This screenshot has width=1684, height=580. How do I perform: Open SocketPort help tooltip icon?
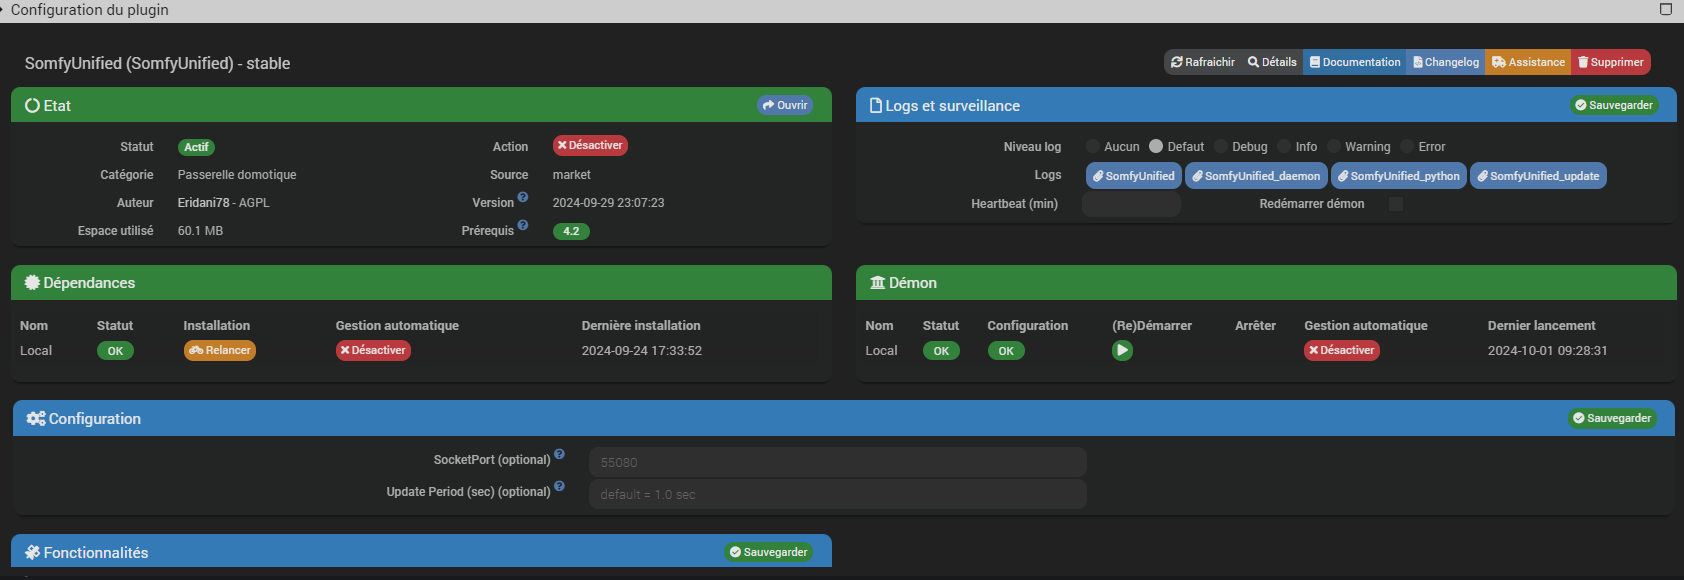559,455
